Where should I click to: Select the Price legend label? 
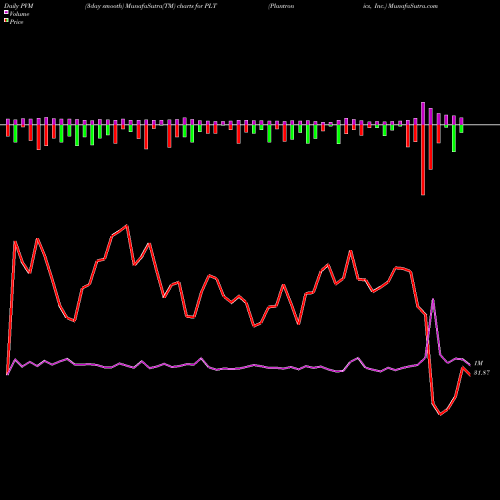(x=16, y=22)
